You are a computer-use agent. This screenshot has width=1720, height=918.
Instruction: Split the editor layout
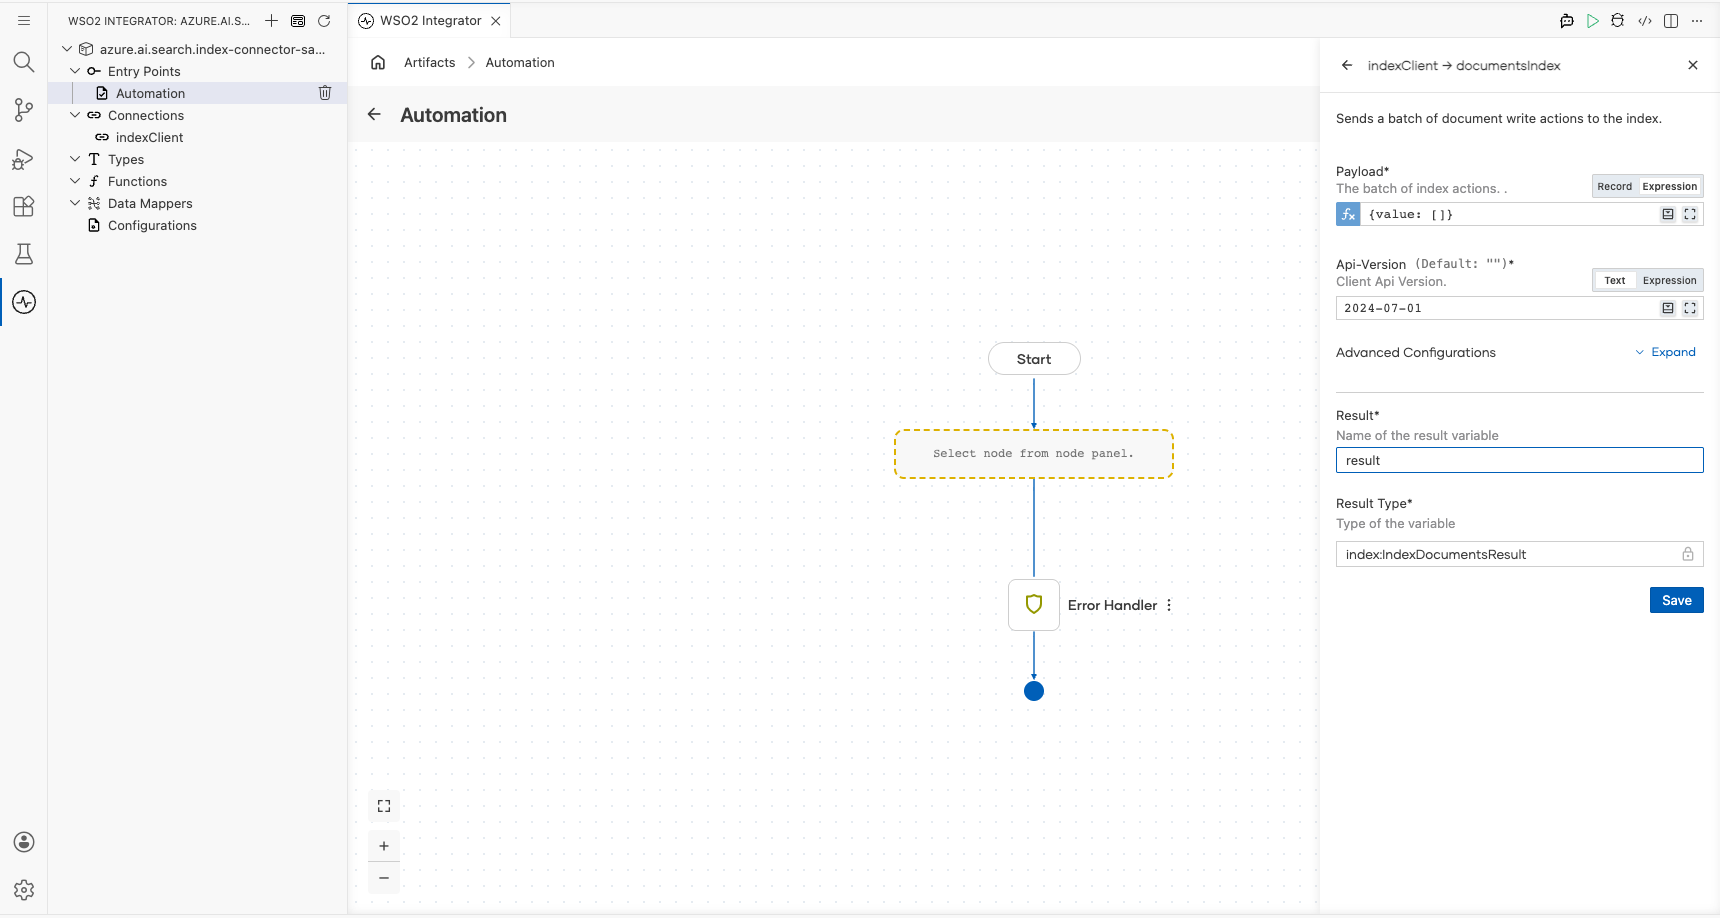1671,20
